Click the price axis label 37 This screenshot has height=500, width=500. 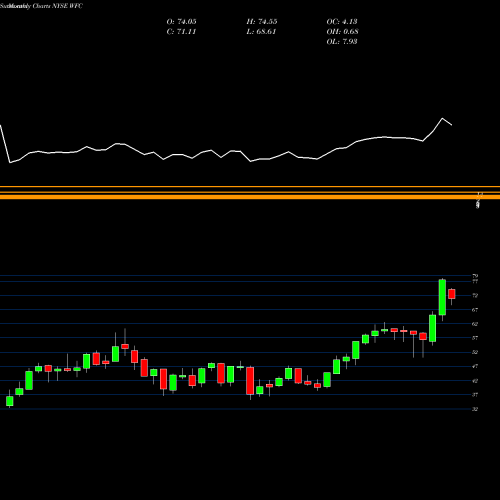point(475,395)
